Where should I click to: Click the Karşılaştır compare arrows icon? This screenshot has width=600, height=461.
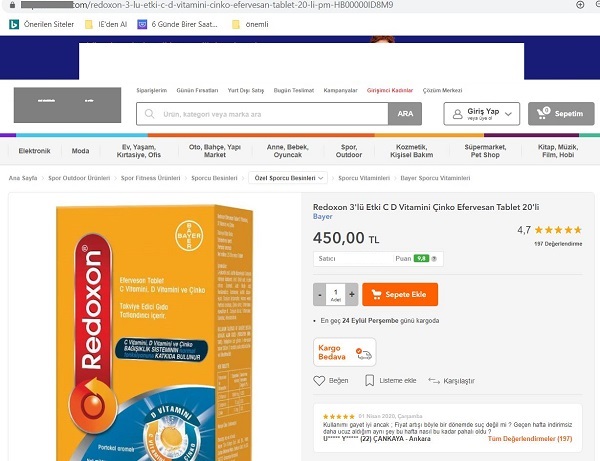click(434, 381)
